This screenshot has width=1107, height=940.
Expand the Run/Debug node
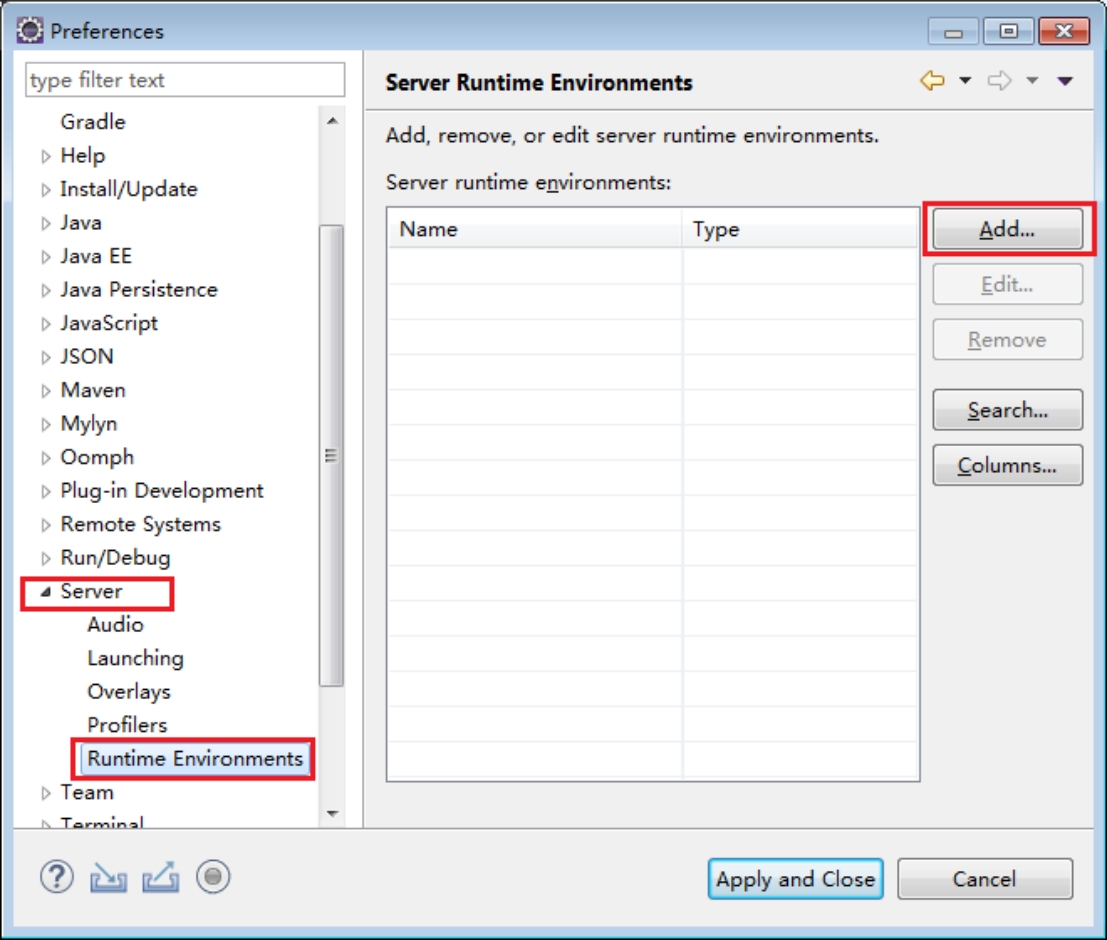click(46, 559)
